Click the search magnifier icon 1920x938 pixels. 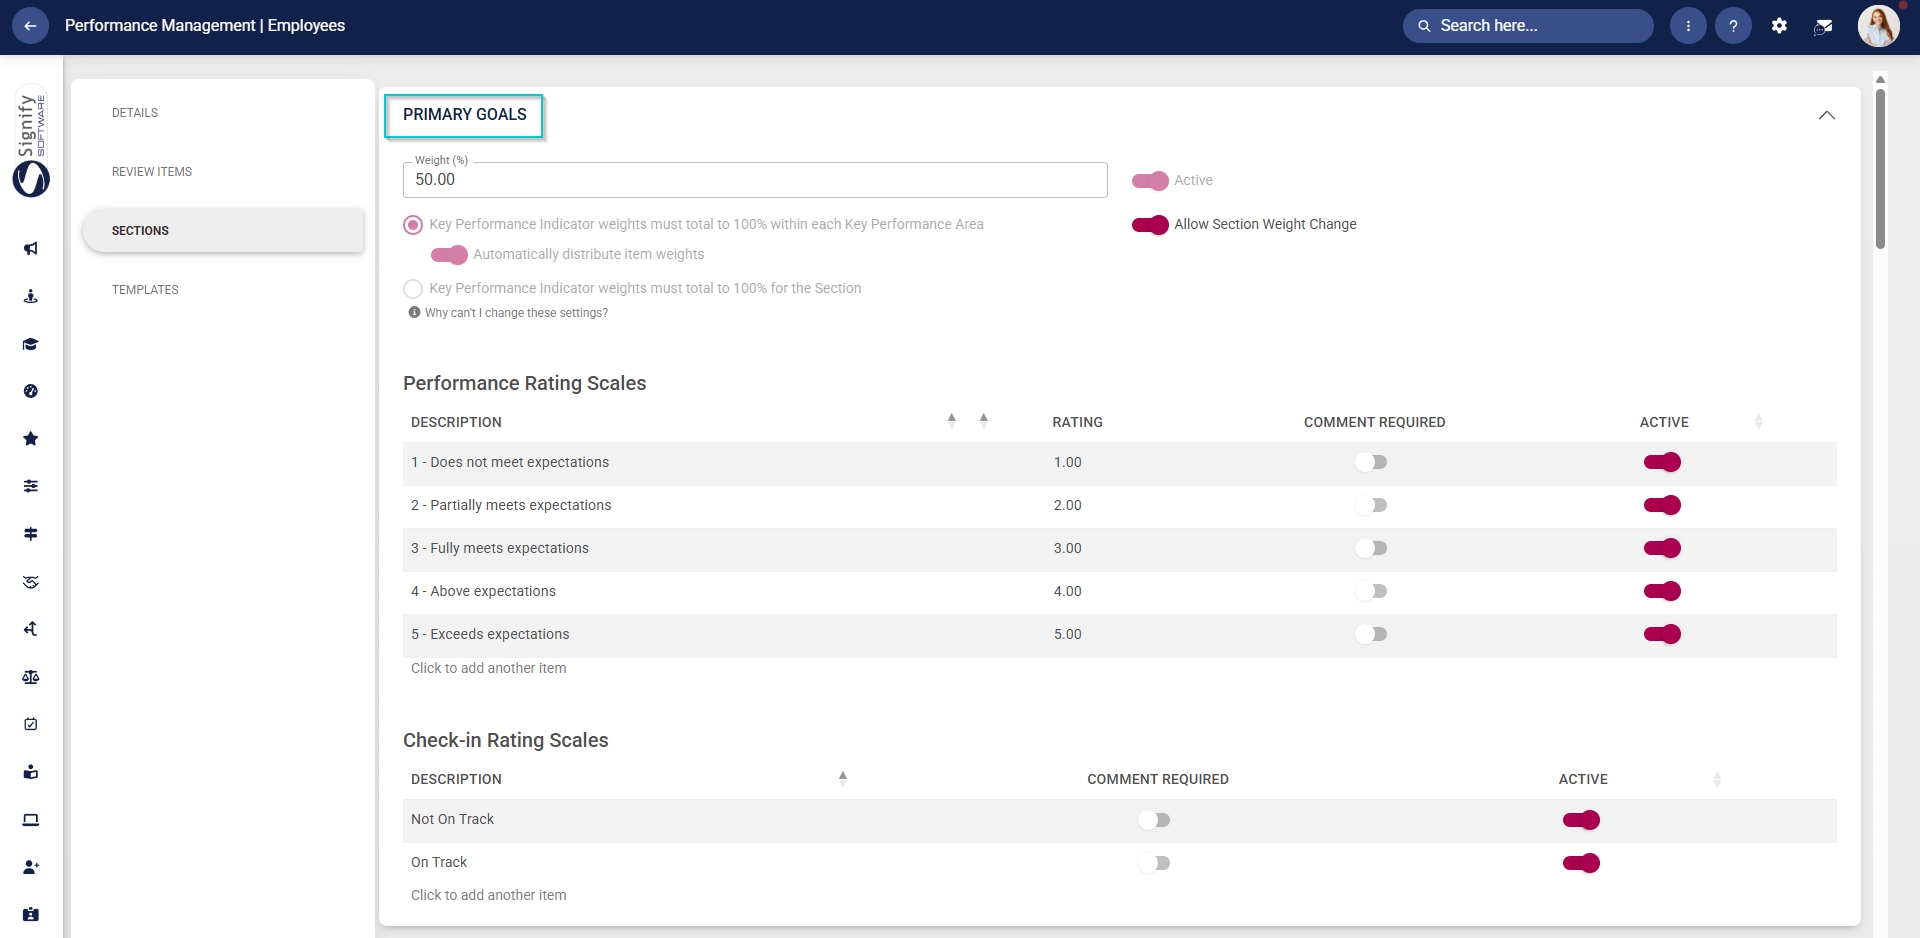(x=1424, y=26)
